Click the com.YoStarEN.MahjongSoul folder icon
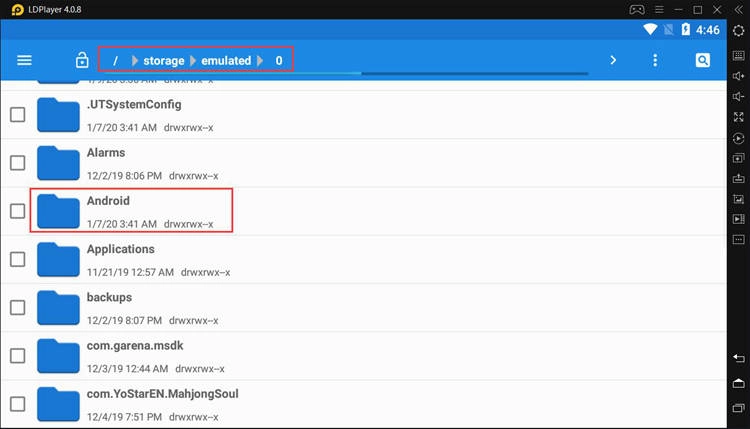Screen dimensions: 750x429 [58, 403]
